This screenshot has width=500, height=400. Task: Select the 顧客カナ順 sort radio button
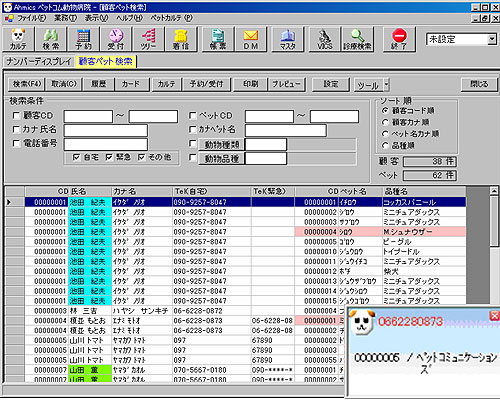pyautogui.click(x=385, y=122)
